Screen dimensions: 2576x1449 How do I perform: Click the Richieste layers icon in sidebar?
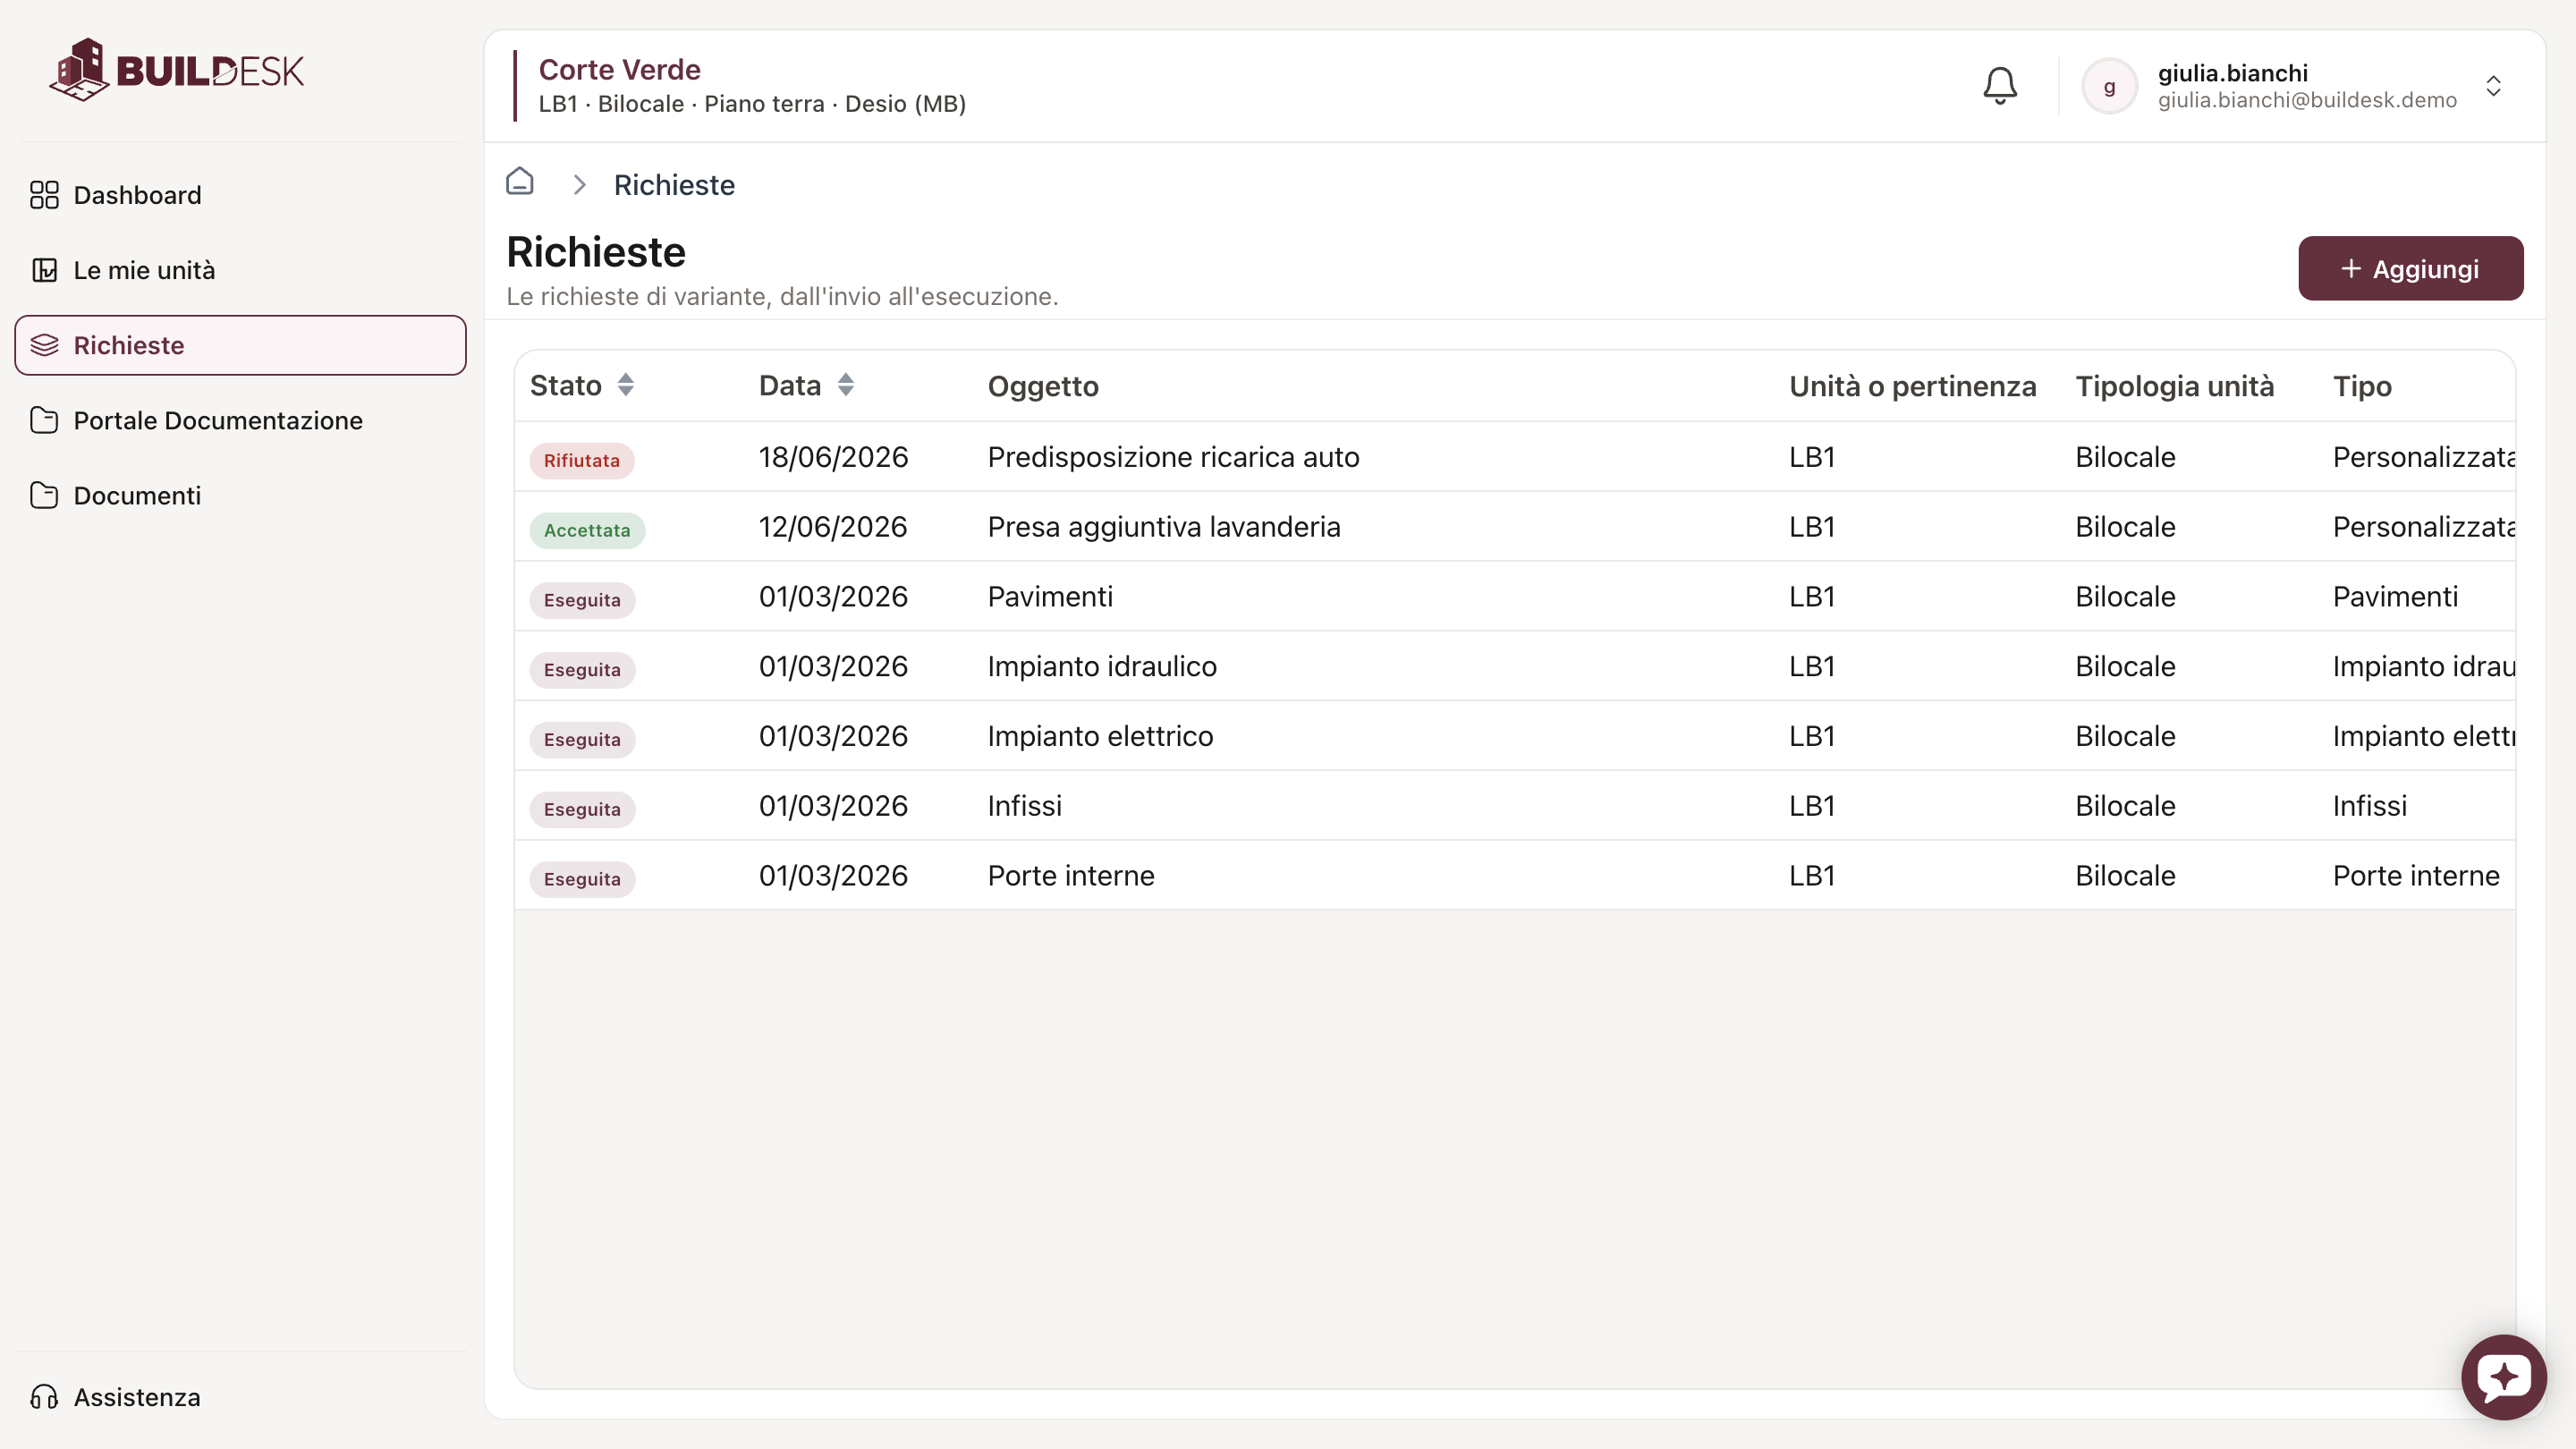coord(44,345)
